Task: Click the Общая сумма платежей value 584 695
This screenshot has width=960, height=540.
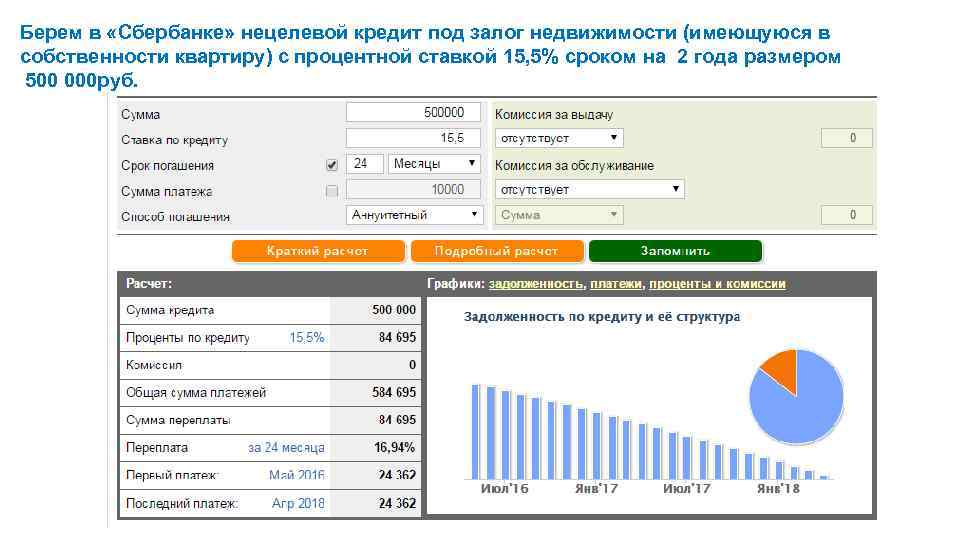Action: coord(394,392)
